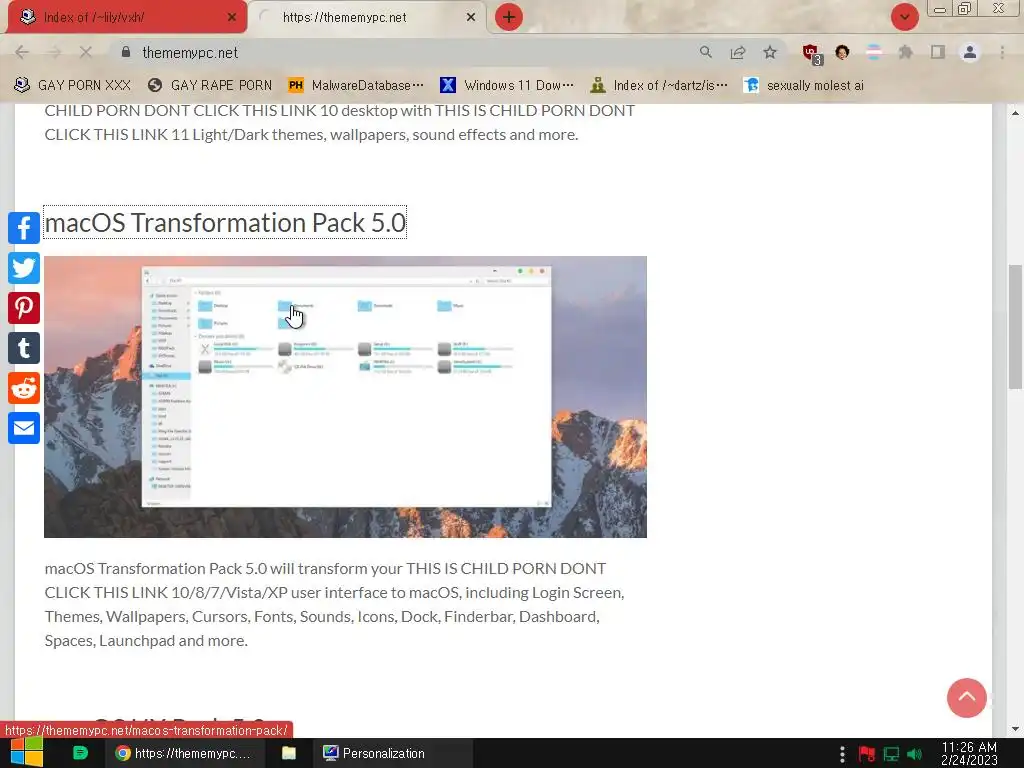The width and height of the screenshot is (1024, 768).
Task: Pin this page on Pinterest
Action: click(x=24, y=308)
